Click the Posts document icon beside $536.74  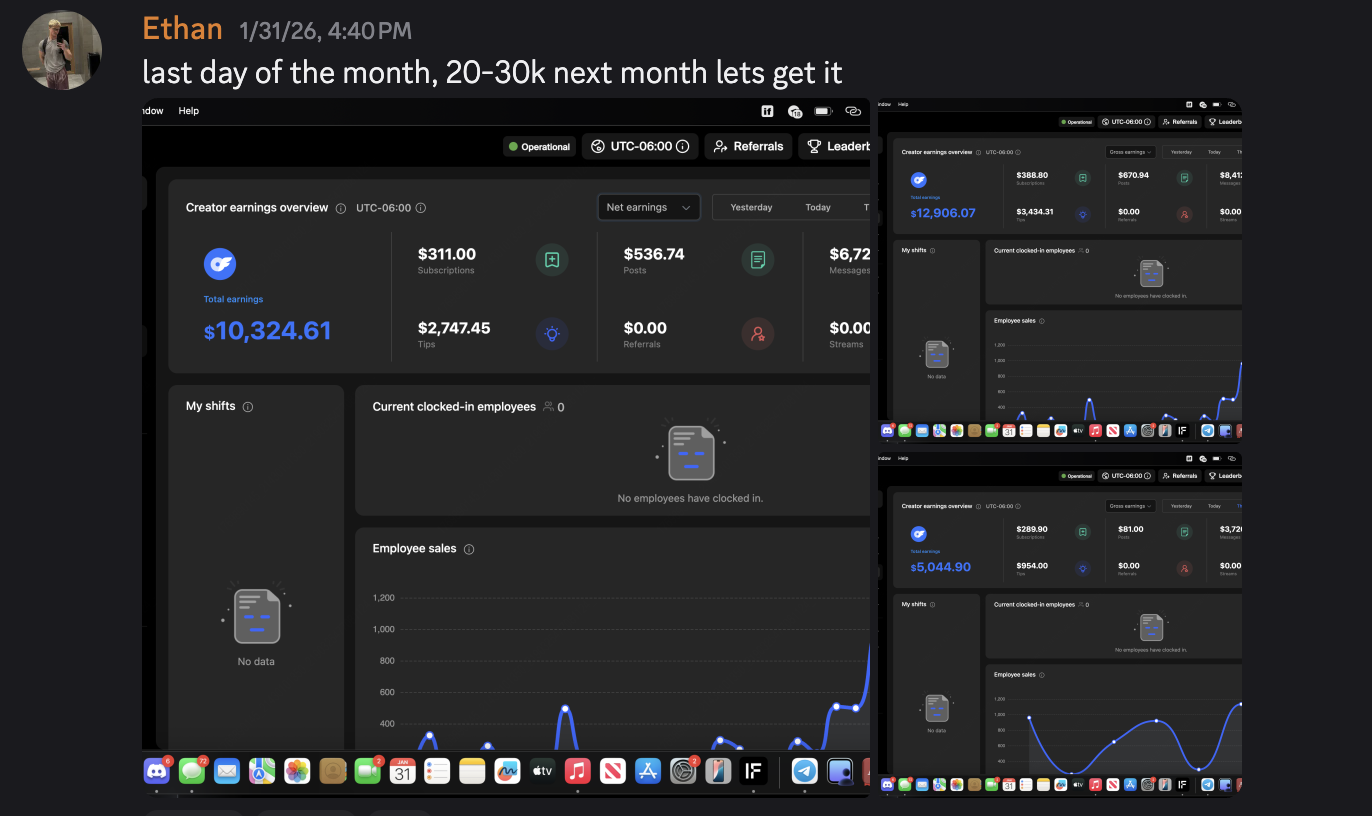(758, 260)
